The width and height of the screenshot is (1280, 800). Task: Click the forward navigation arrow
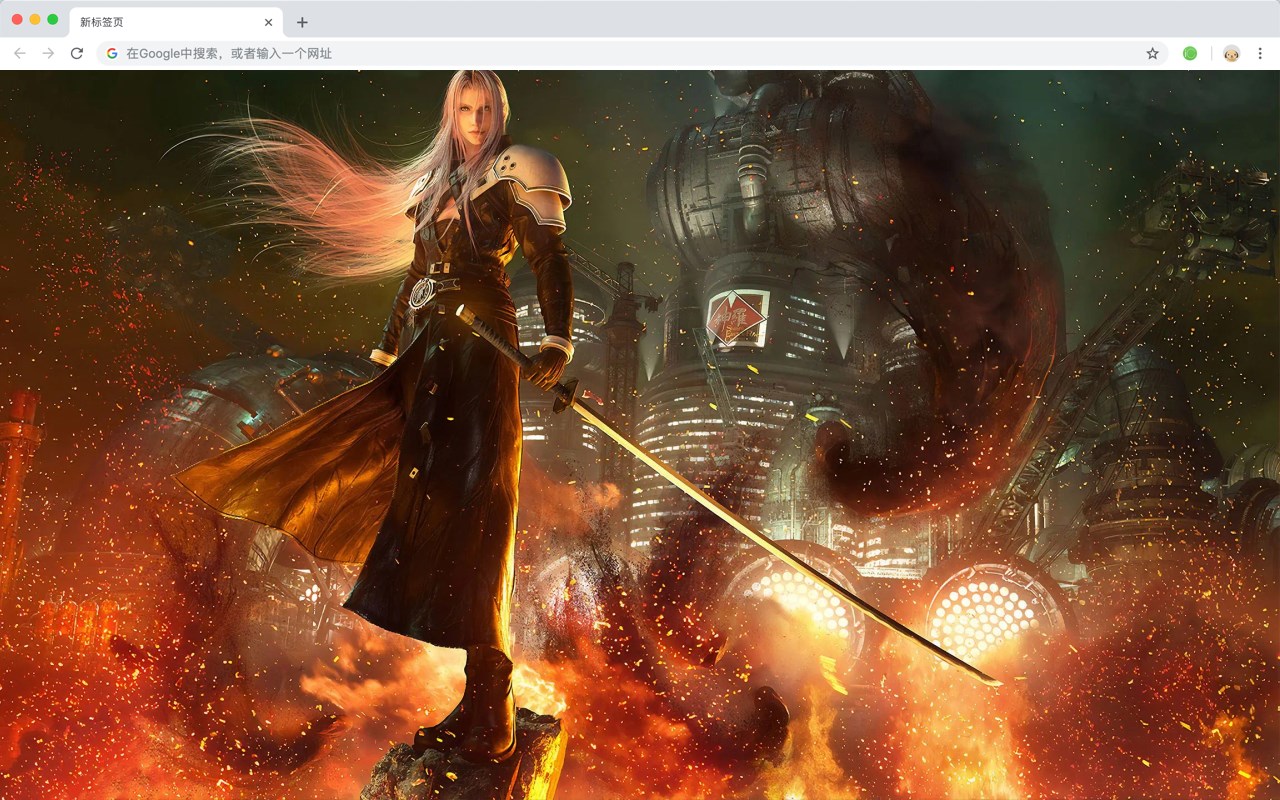(x=48, y=53)
